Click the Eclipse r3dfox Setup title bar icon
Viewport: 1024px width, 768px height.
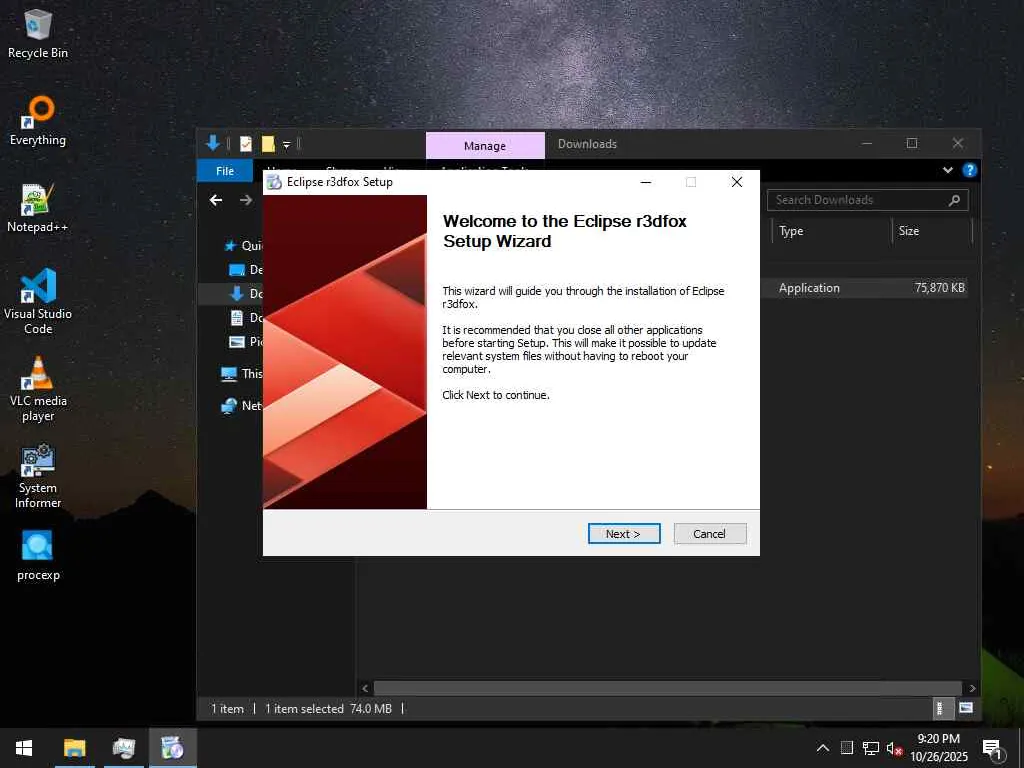click(275, 182)
